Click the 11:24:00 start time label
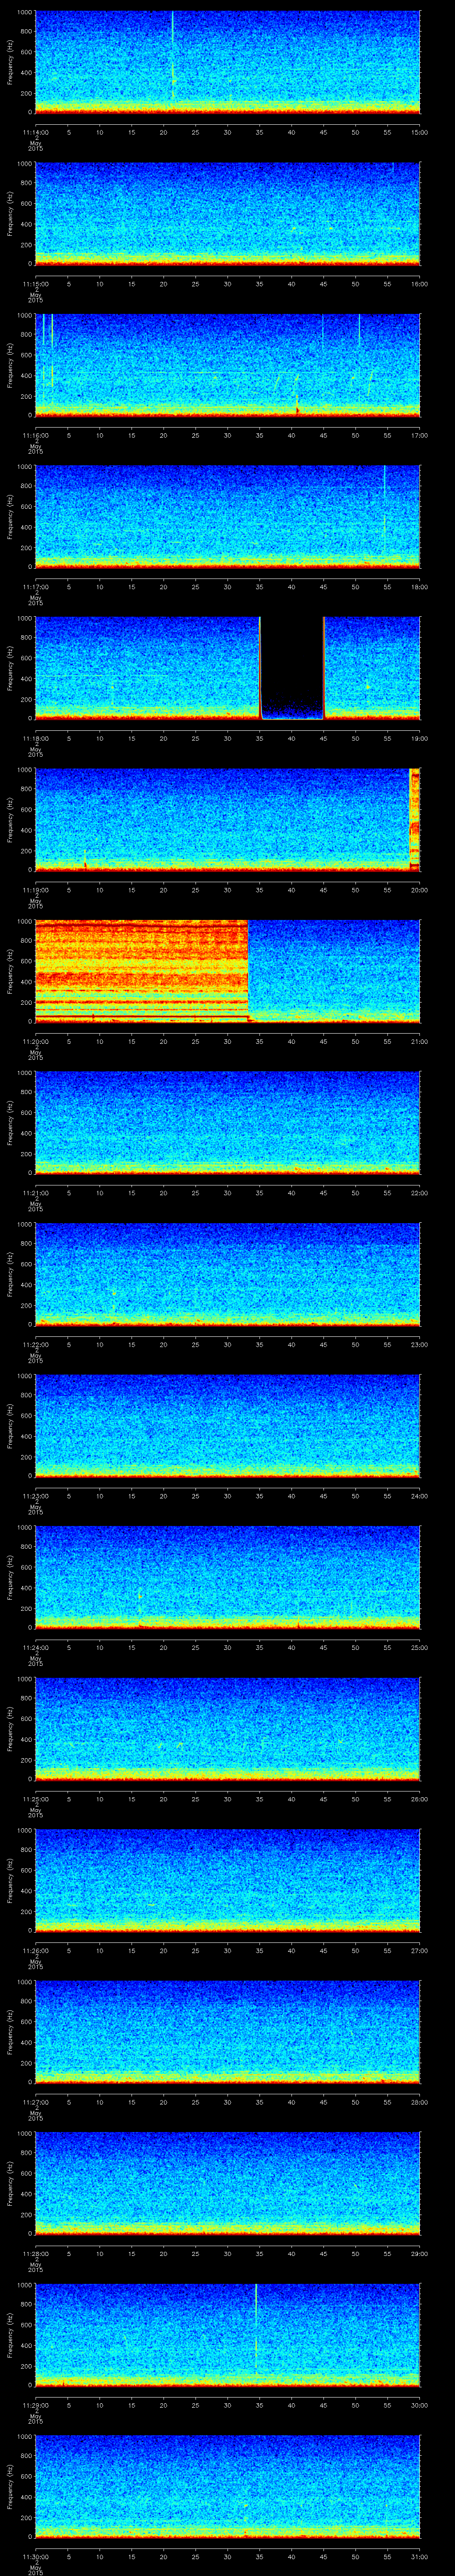 pyautogui.click(x=35, y=1647)
